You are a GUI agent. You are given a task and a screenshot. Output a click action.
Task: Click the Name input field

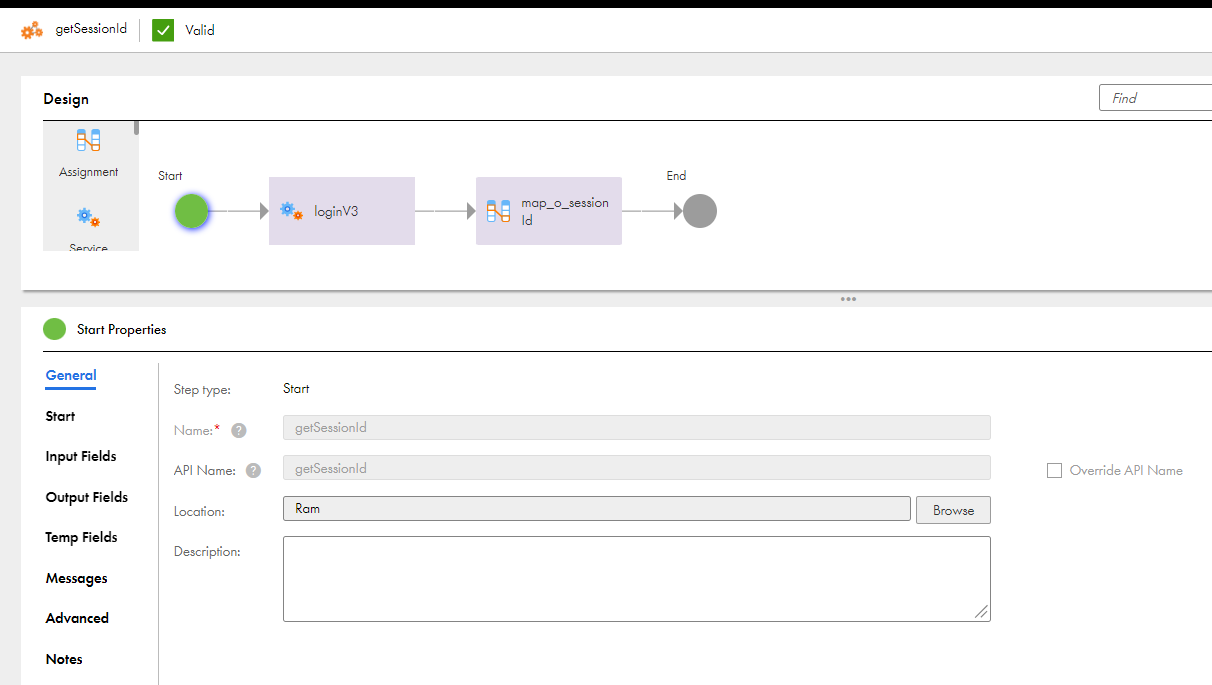coord(637,428)
